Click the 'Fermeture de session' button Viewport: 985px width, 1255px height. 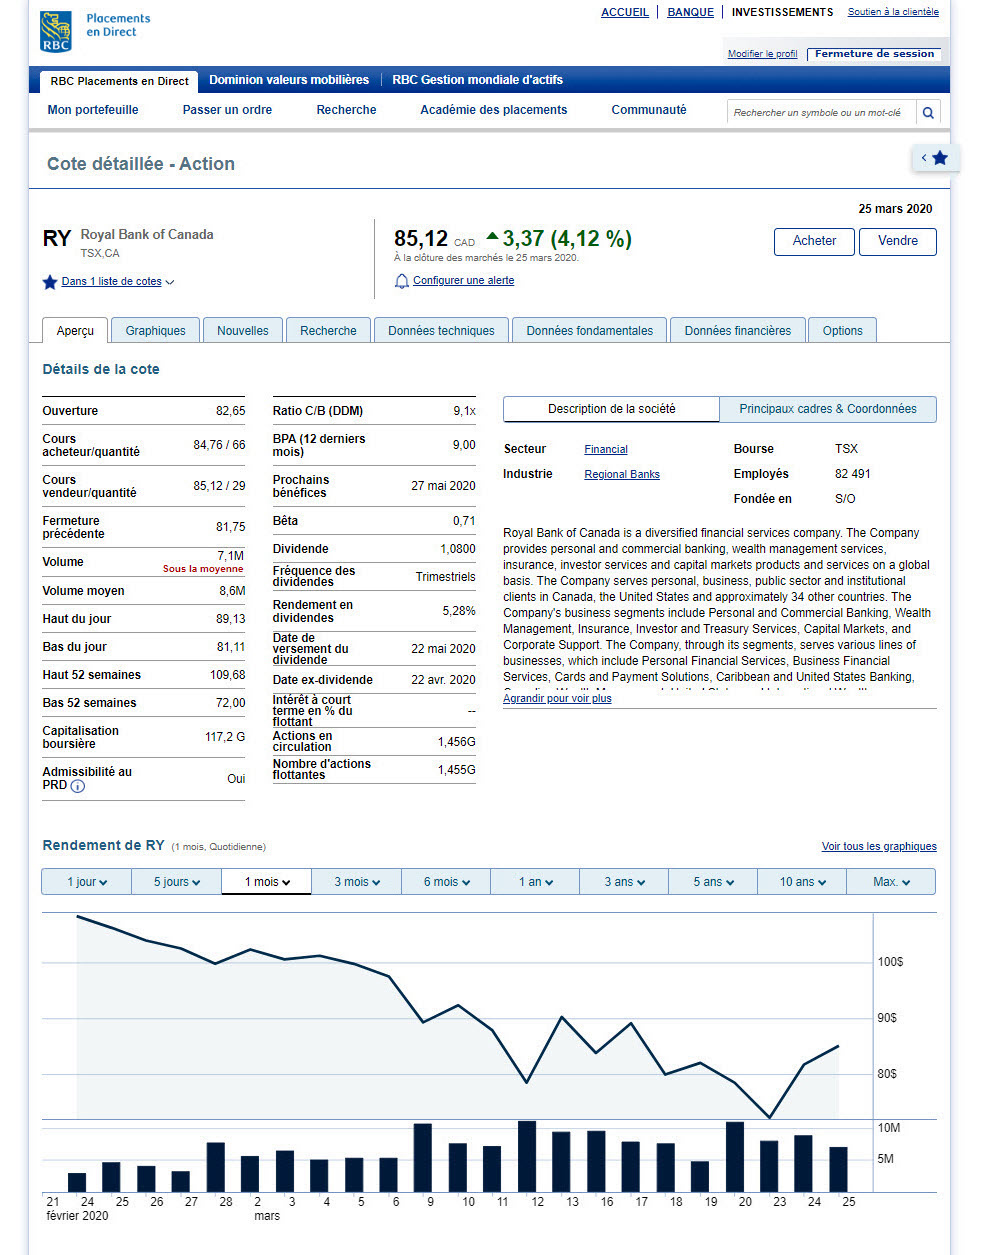pyautogui.click(x=874, y=54)
